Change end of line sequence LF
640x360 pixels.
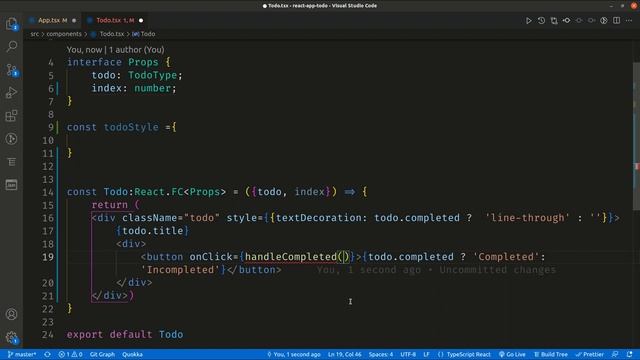(x=426, y=354)
